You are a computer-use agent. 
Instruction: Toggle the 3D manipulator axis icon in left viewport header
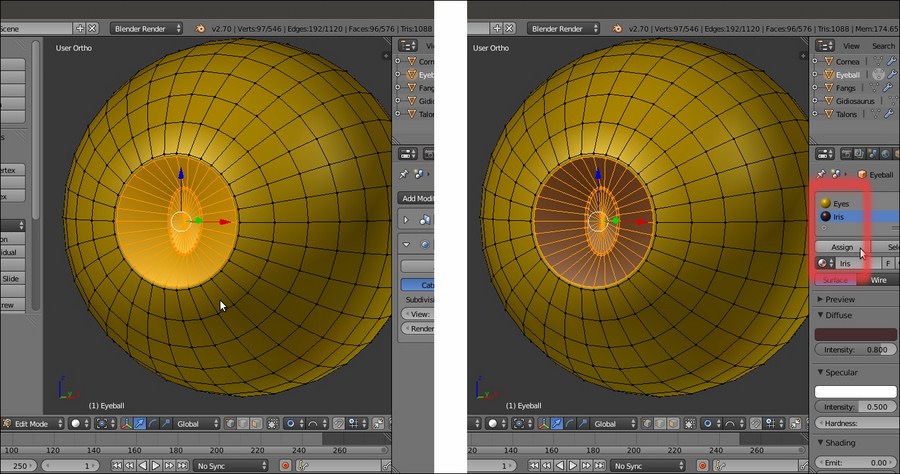click(x=127, y=424)
